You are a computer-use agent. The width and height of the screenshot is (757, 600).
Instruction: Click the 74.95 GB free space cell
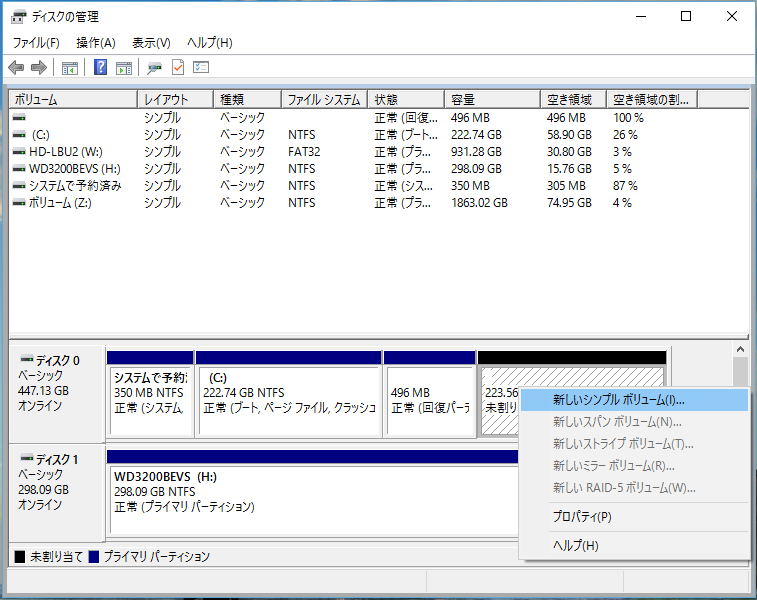[x=569, y=203]
